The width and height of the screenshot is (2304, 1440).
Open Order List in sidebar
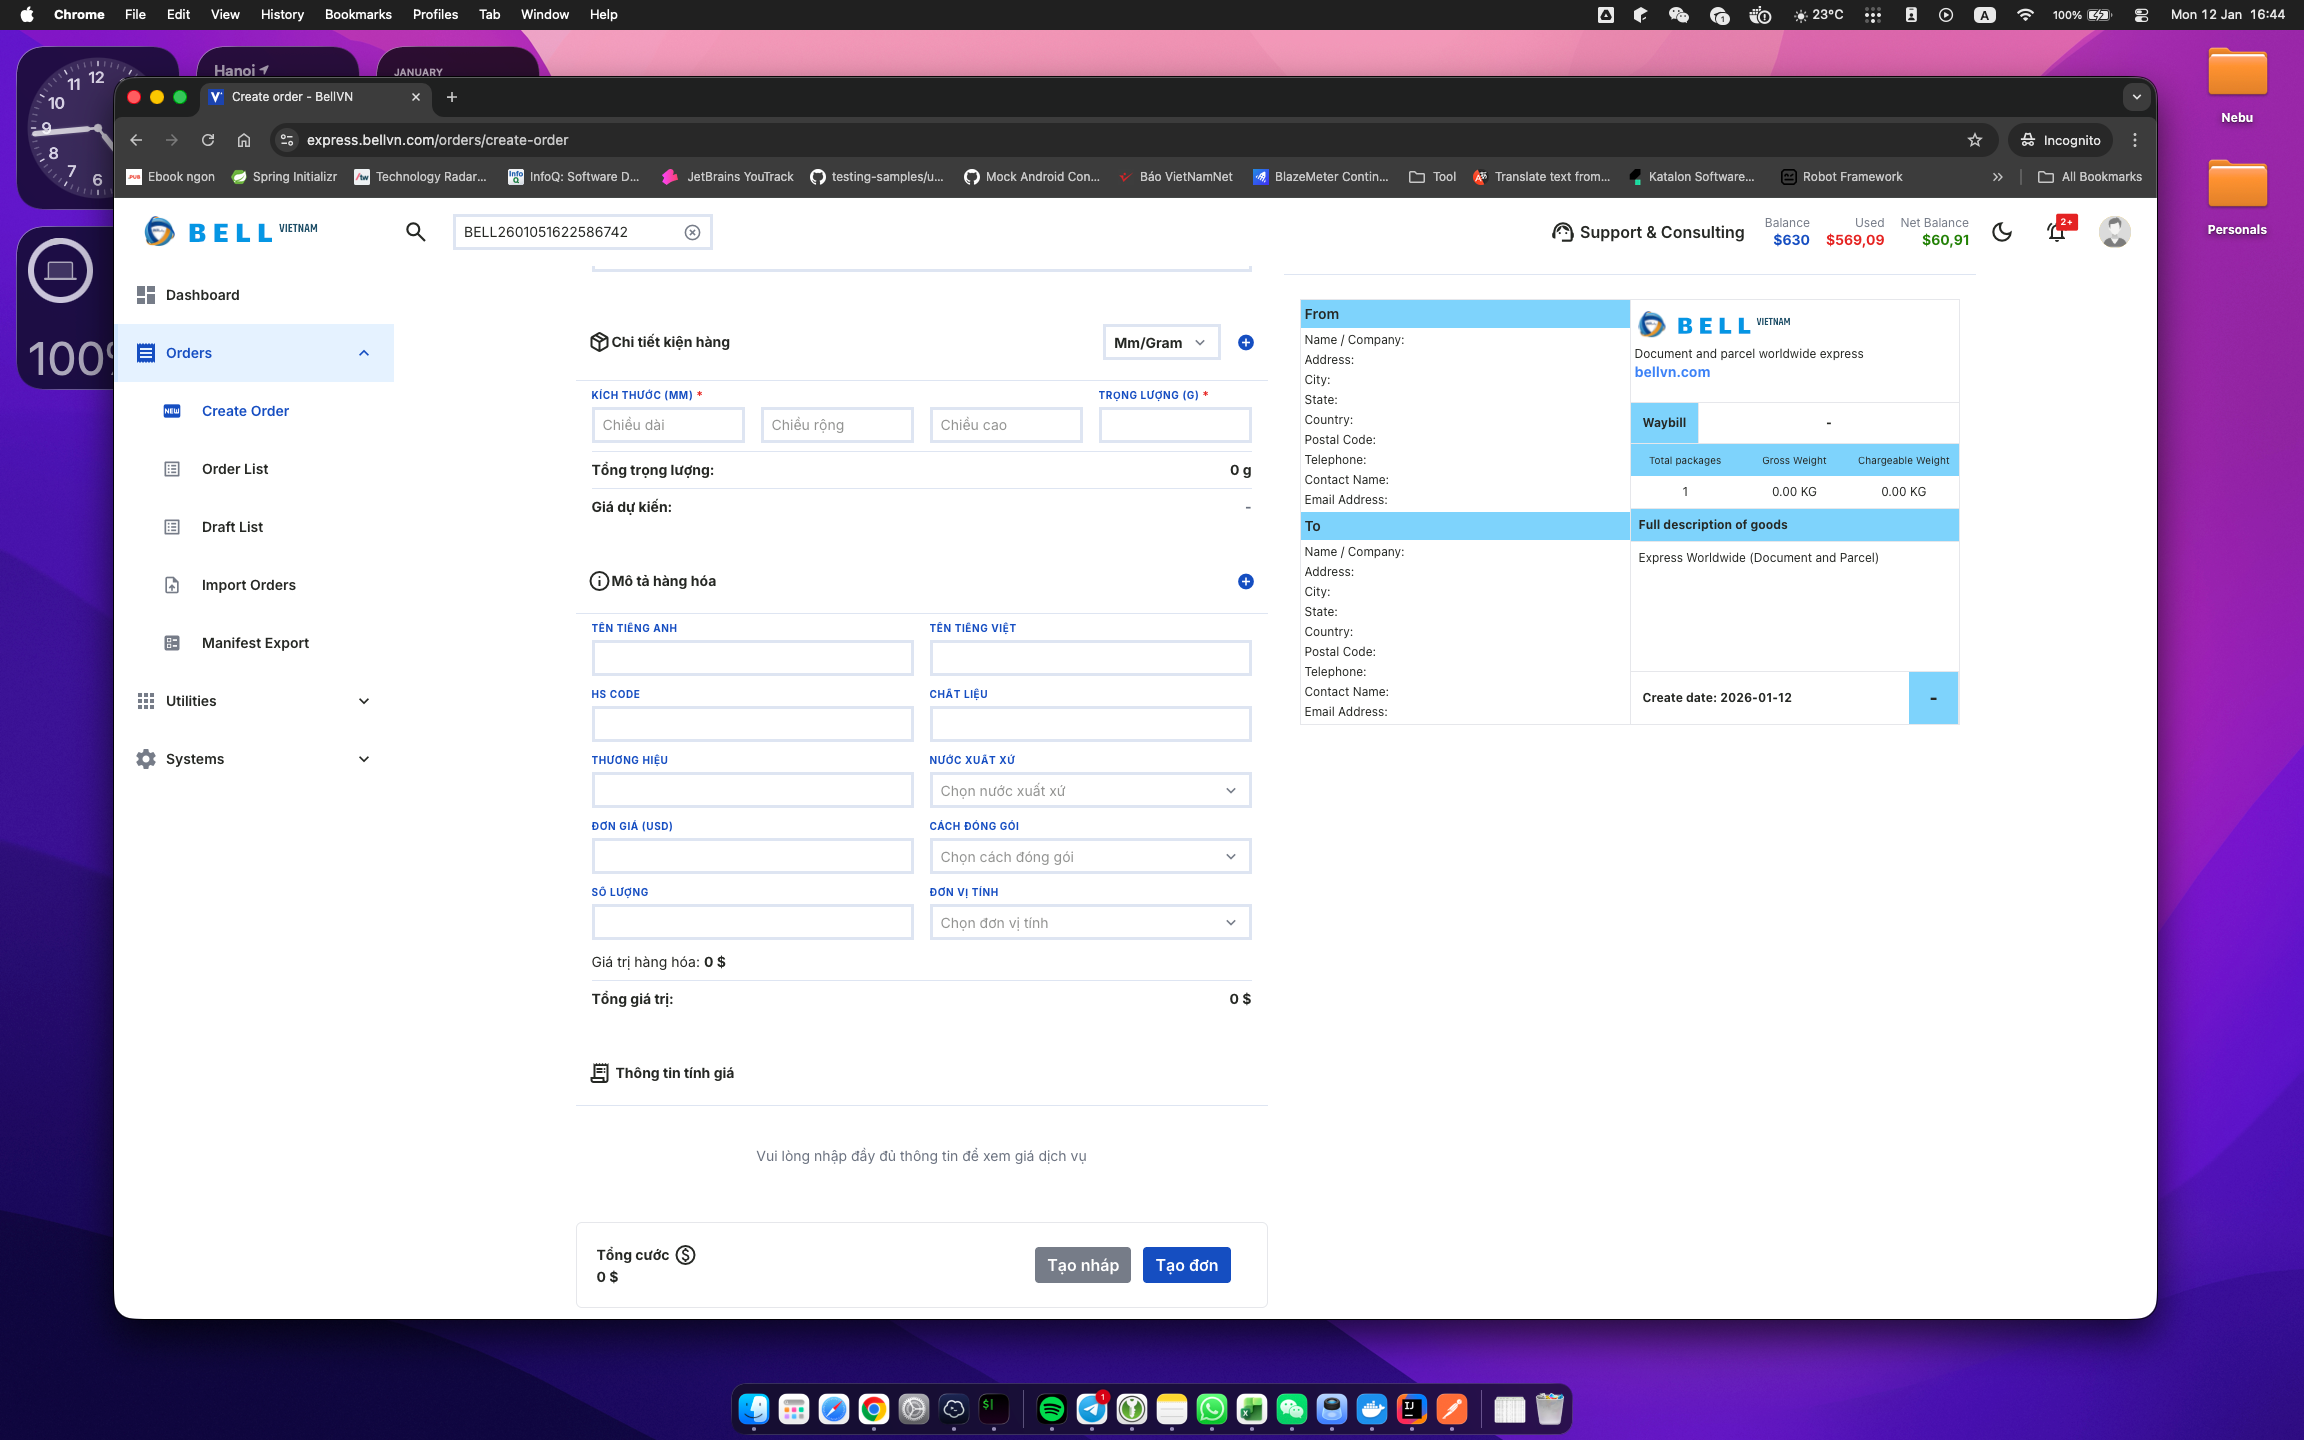coord(235,469)
